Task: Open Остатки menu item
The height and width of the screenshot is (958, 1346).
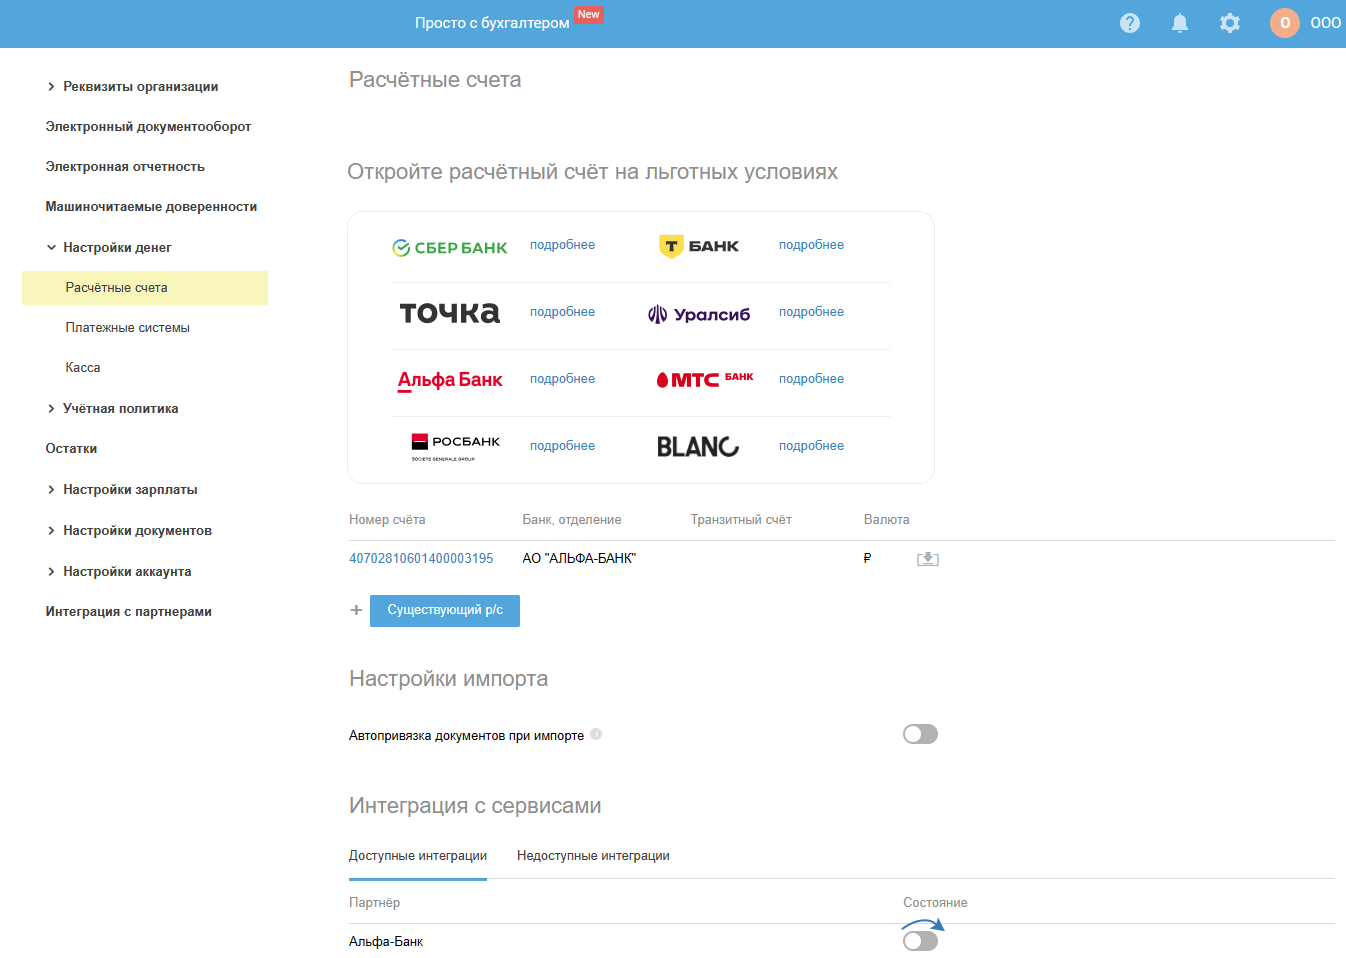Action: [x=71, y=449]
